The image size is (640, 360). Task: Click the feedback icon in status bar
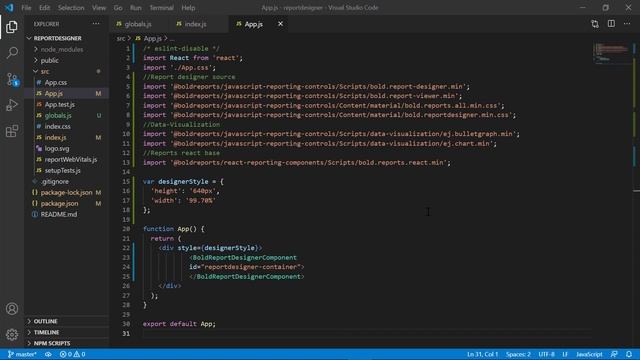tap(614, 354)
